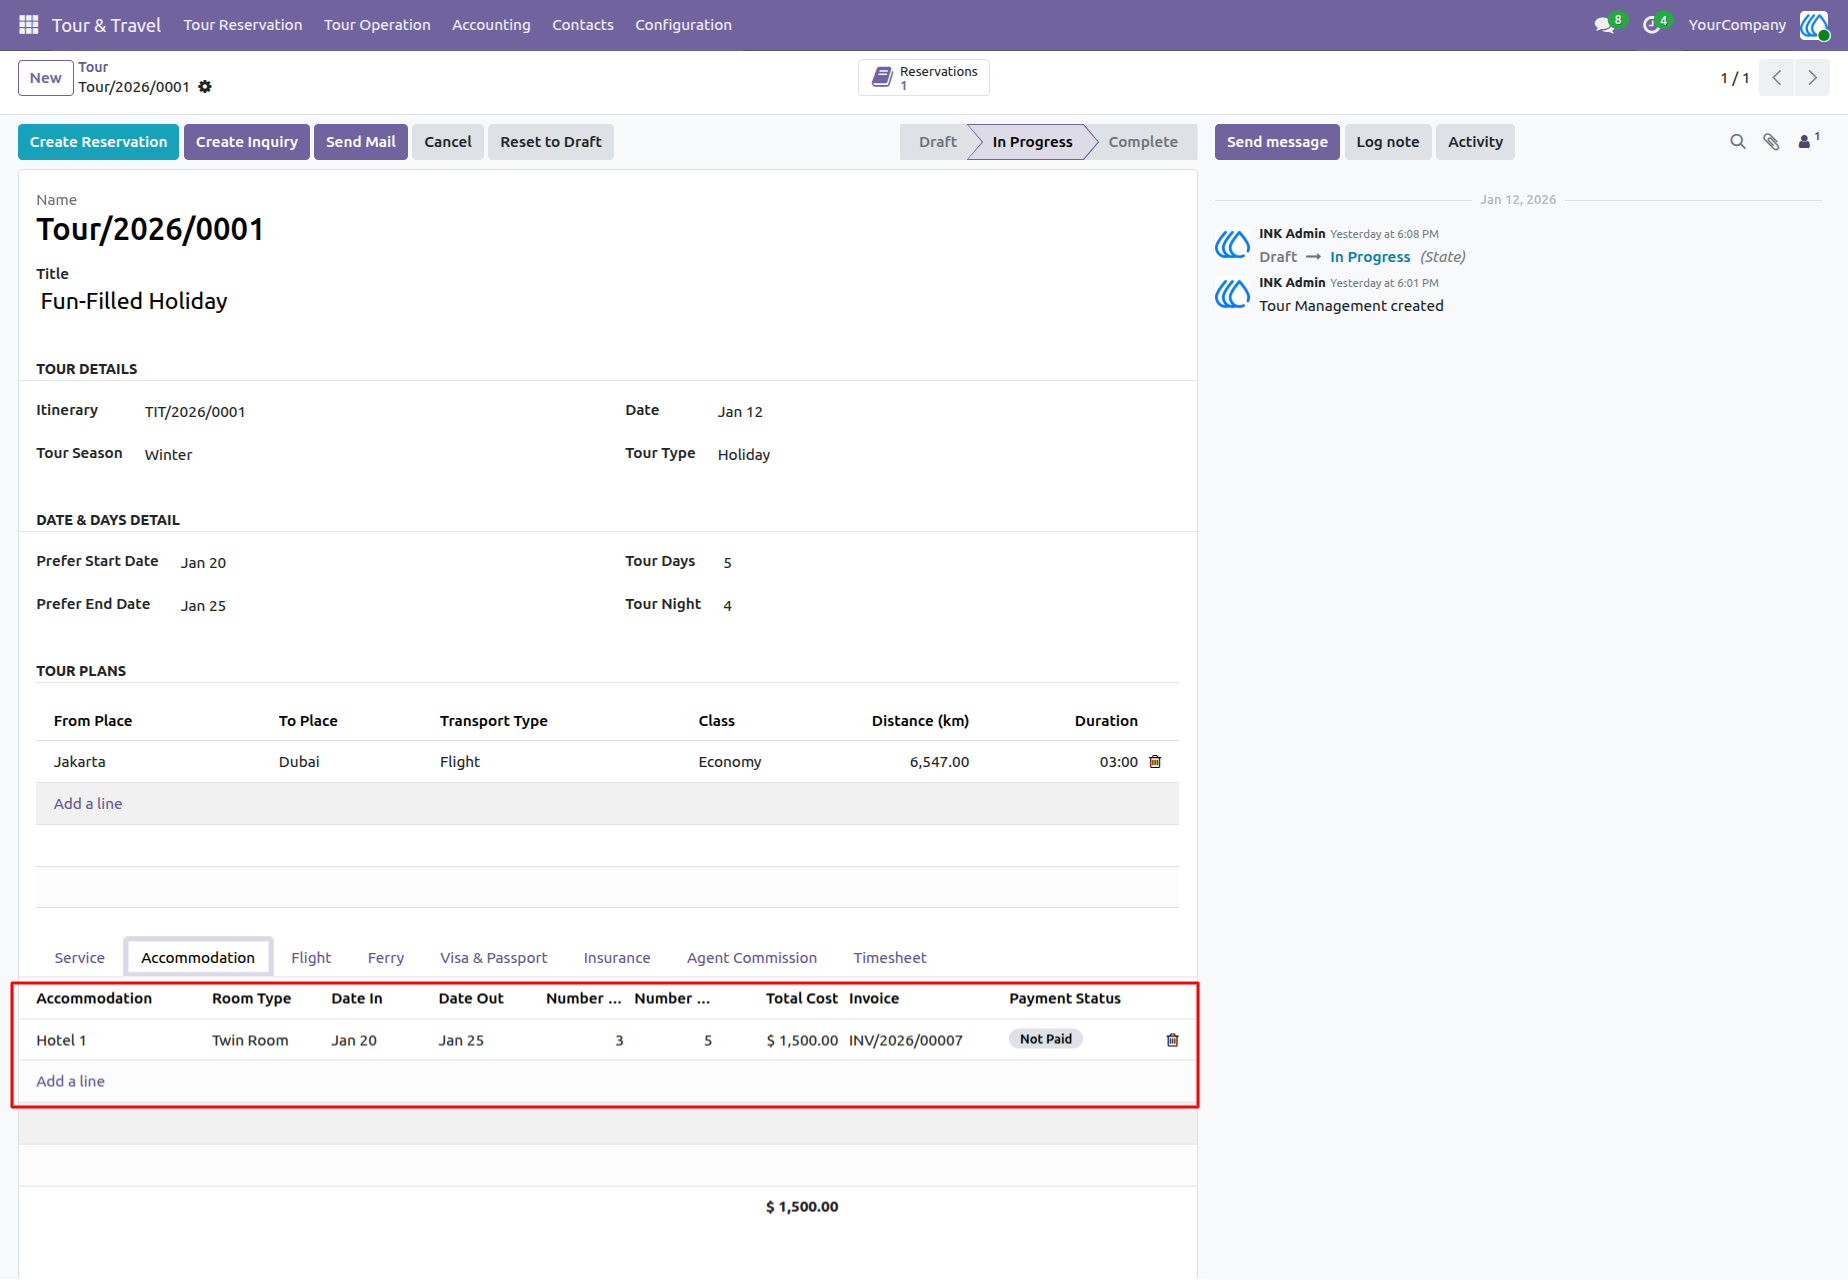
Task: Open the gear actions menu beside Tour/2026/0001
Action: click(x=205, y=87)
